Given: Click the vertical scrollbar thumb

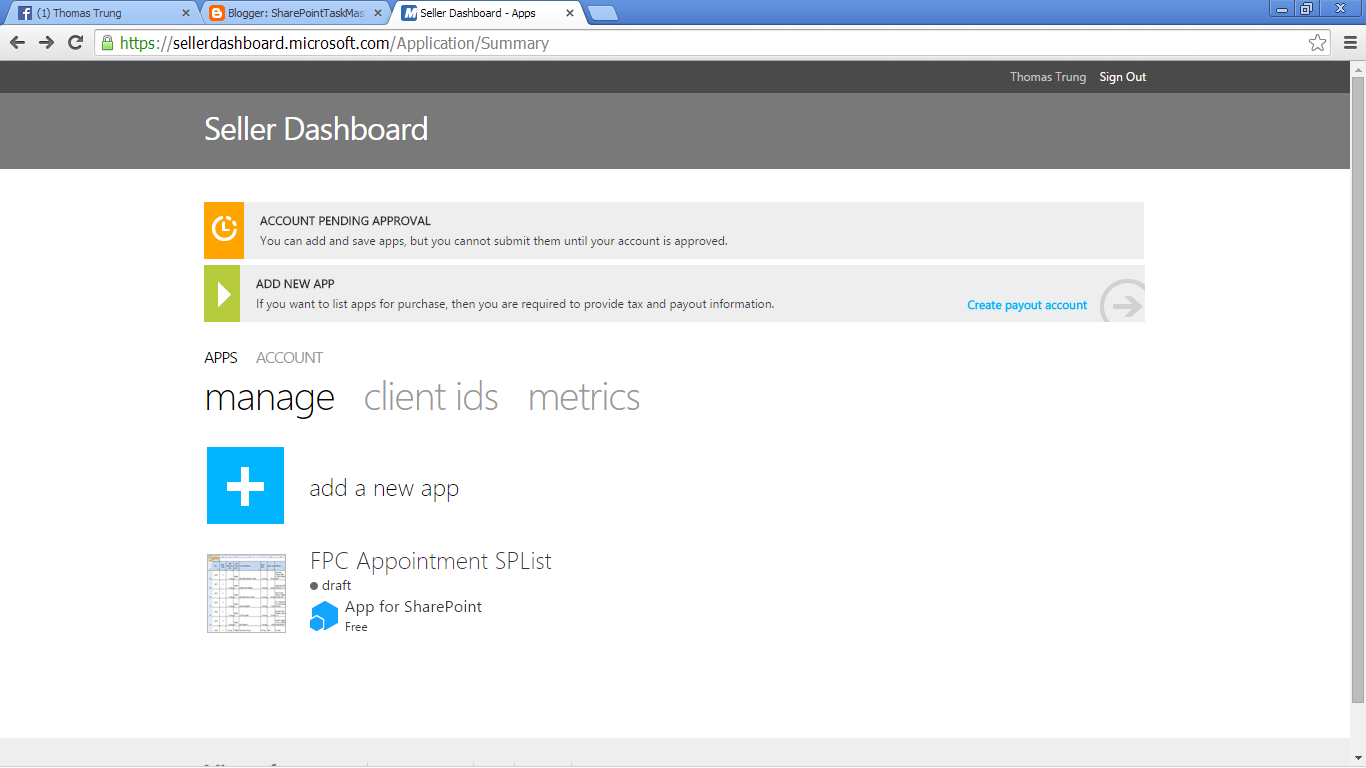Looking at the screenshot, I should point(1358,388).
